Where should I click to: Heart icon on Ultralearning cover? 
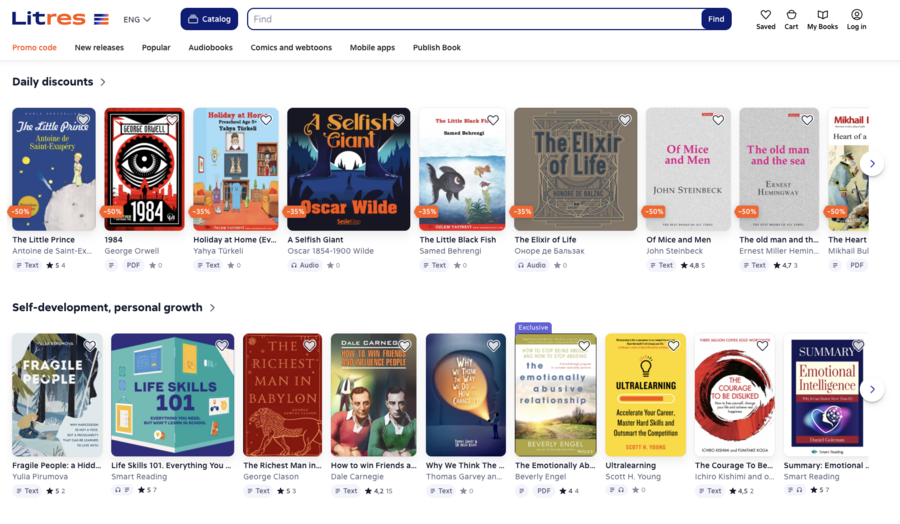673,346
